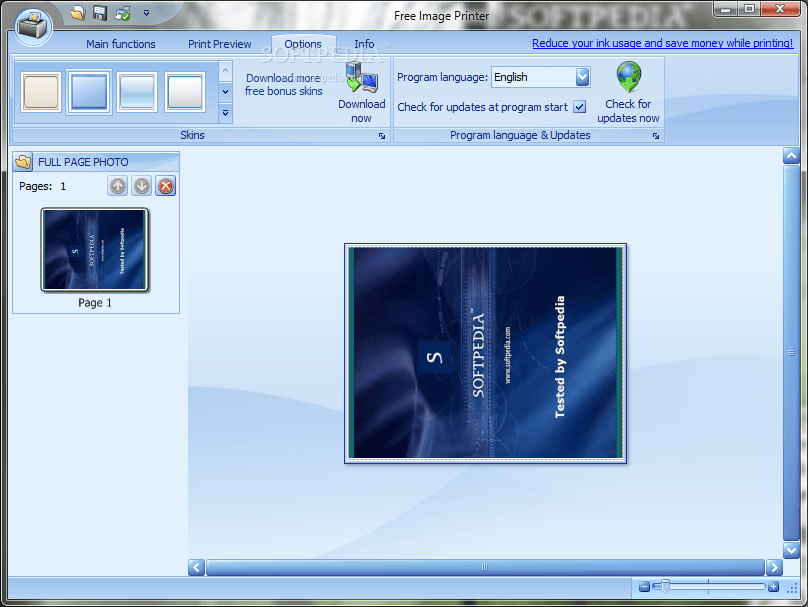
Task: Choose the beige skin swatch
Action: 41,92
